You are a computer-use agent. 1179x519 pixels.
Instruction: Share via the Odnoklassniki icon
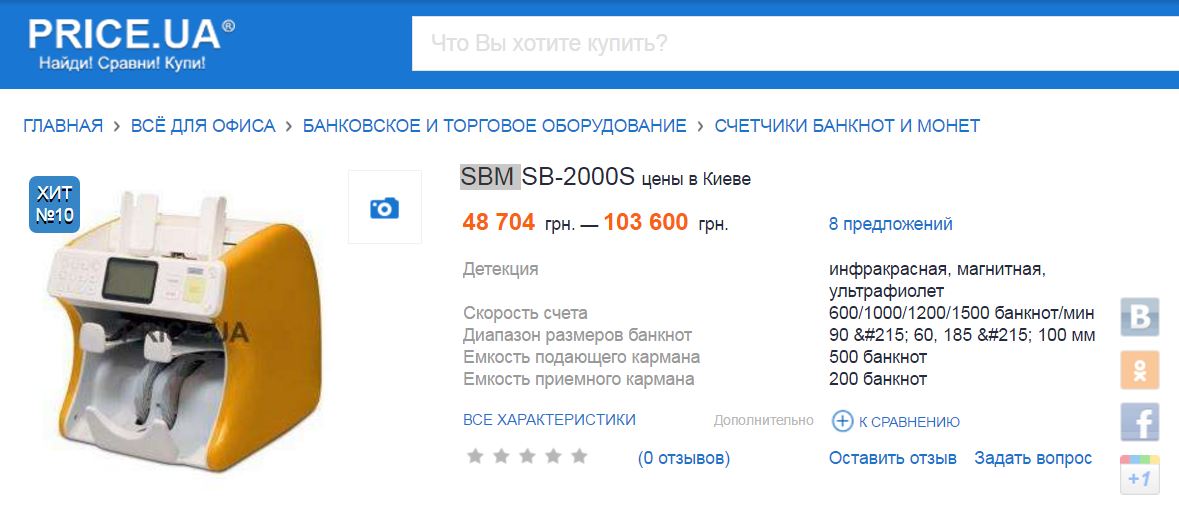[x=1139, y=370]
